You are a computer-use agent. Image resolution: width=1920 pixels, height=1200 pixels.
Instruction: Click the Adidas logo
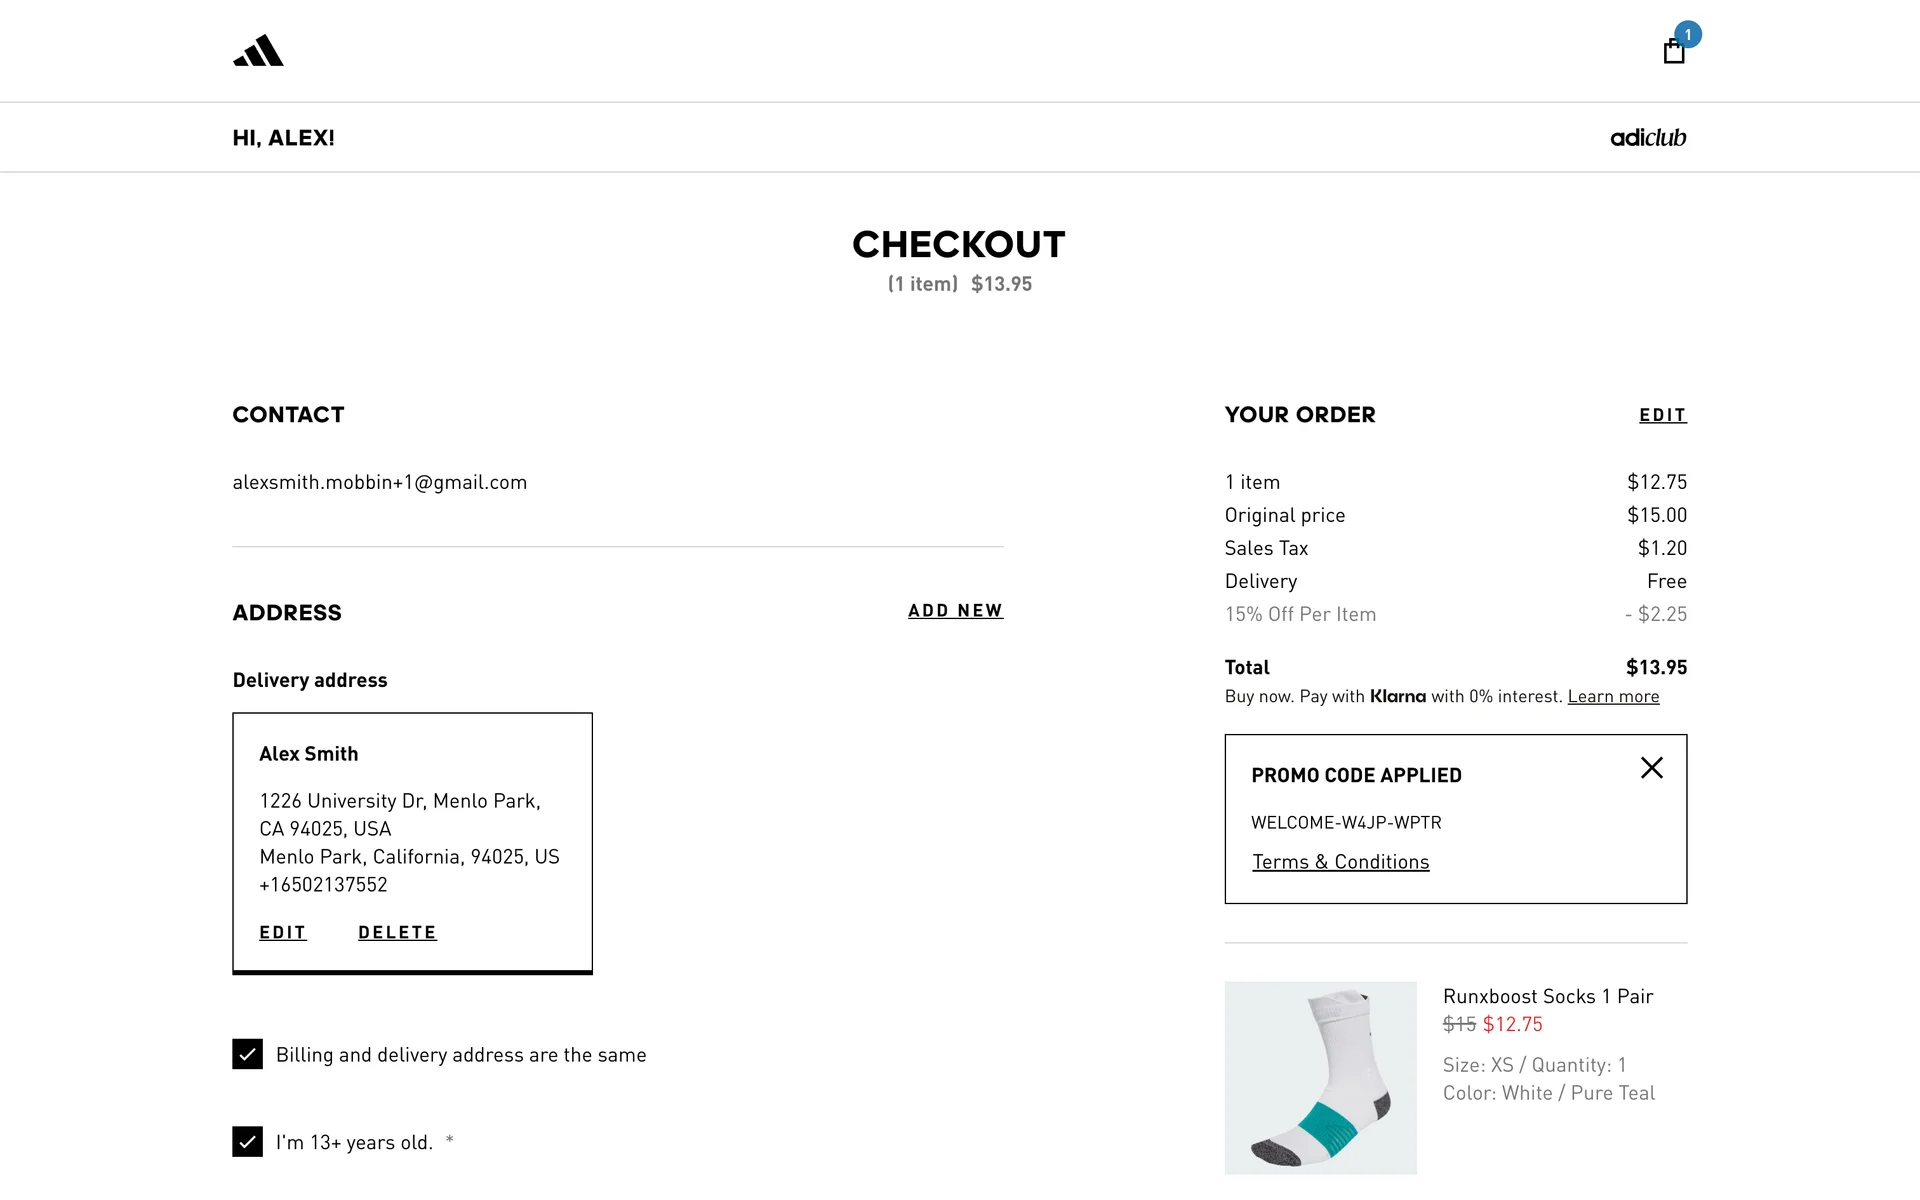258,51
